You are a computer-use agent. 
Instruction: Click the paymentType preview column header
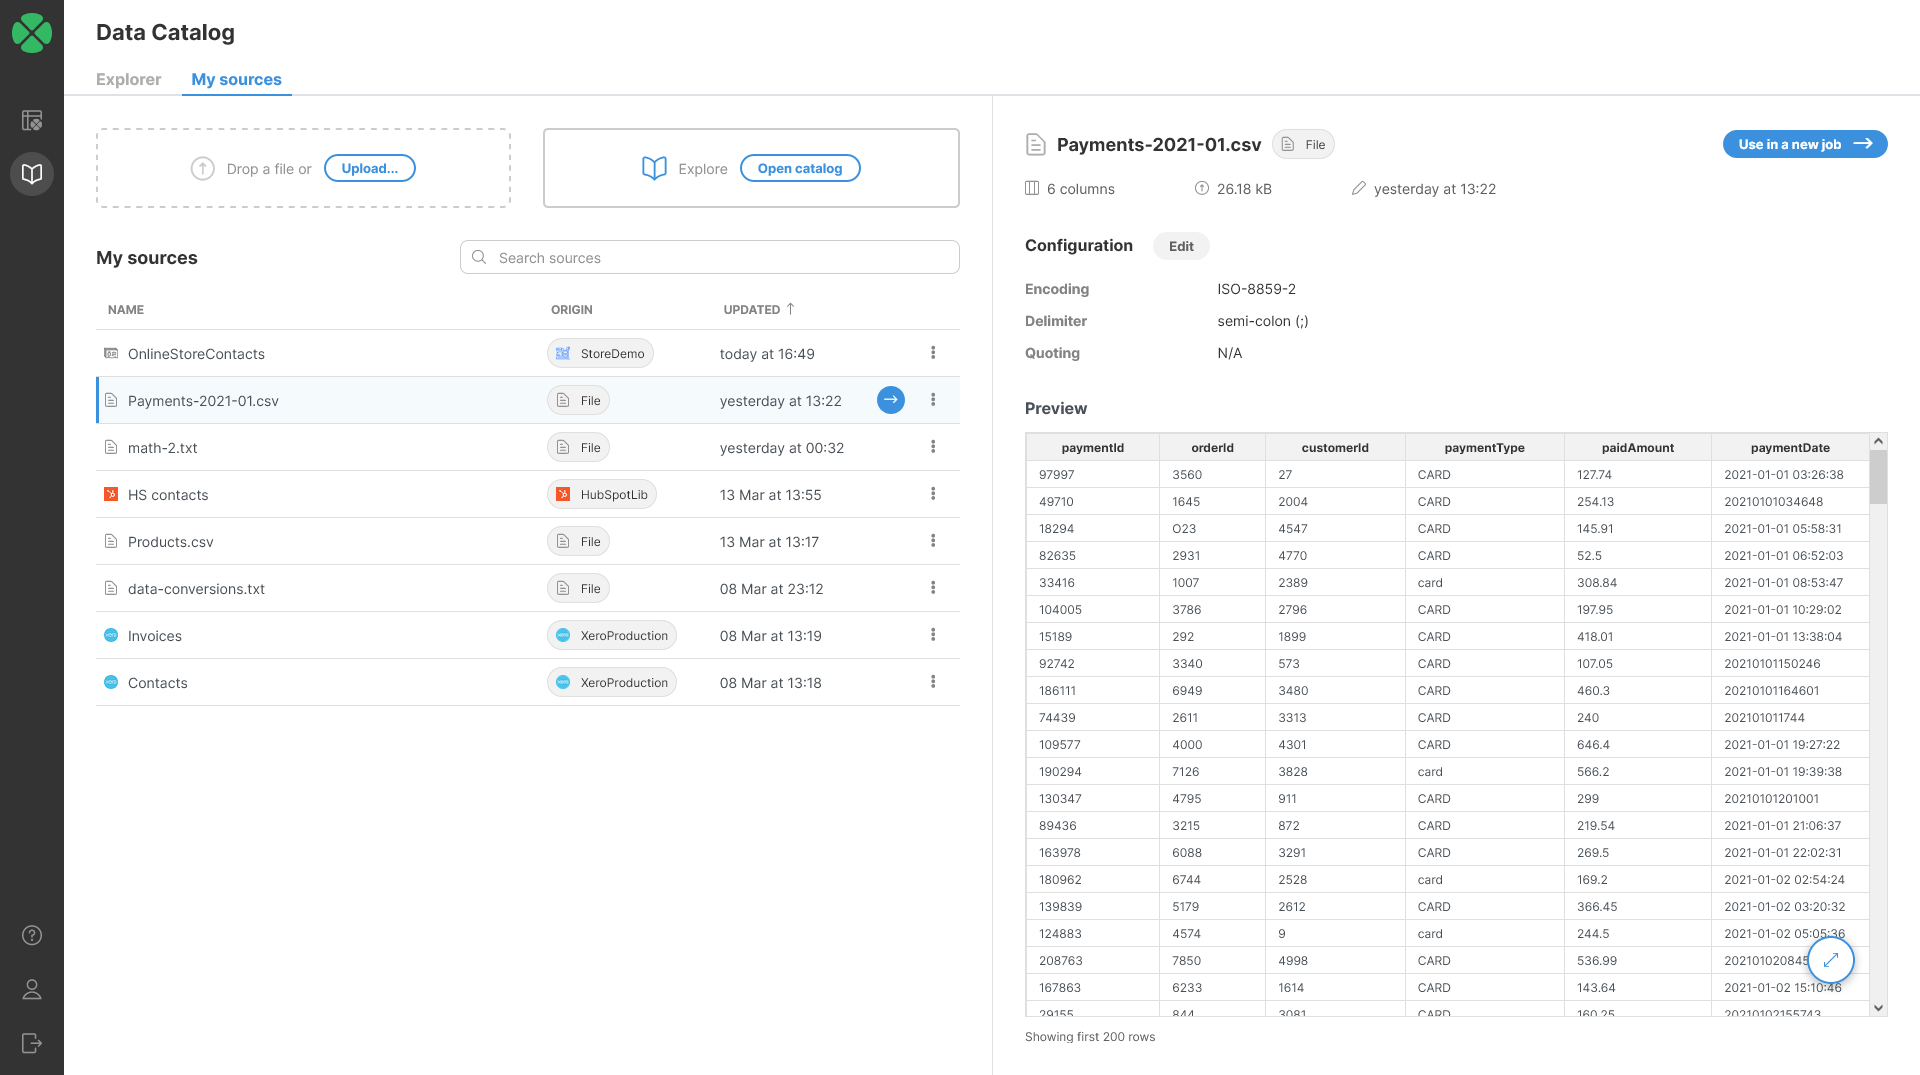[x=1484, y=447]
